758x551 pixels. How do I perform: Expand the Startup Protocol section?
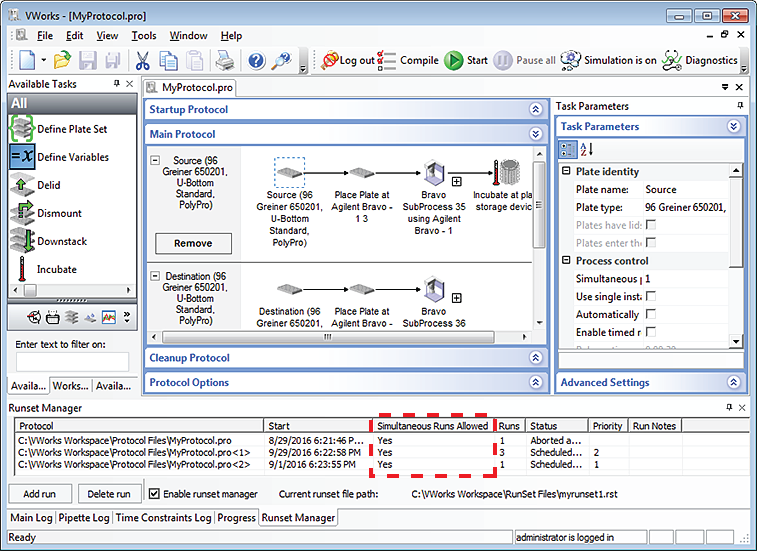(537, 109)
